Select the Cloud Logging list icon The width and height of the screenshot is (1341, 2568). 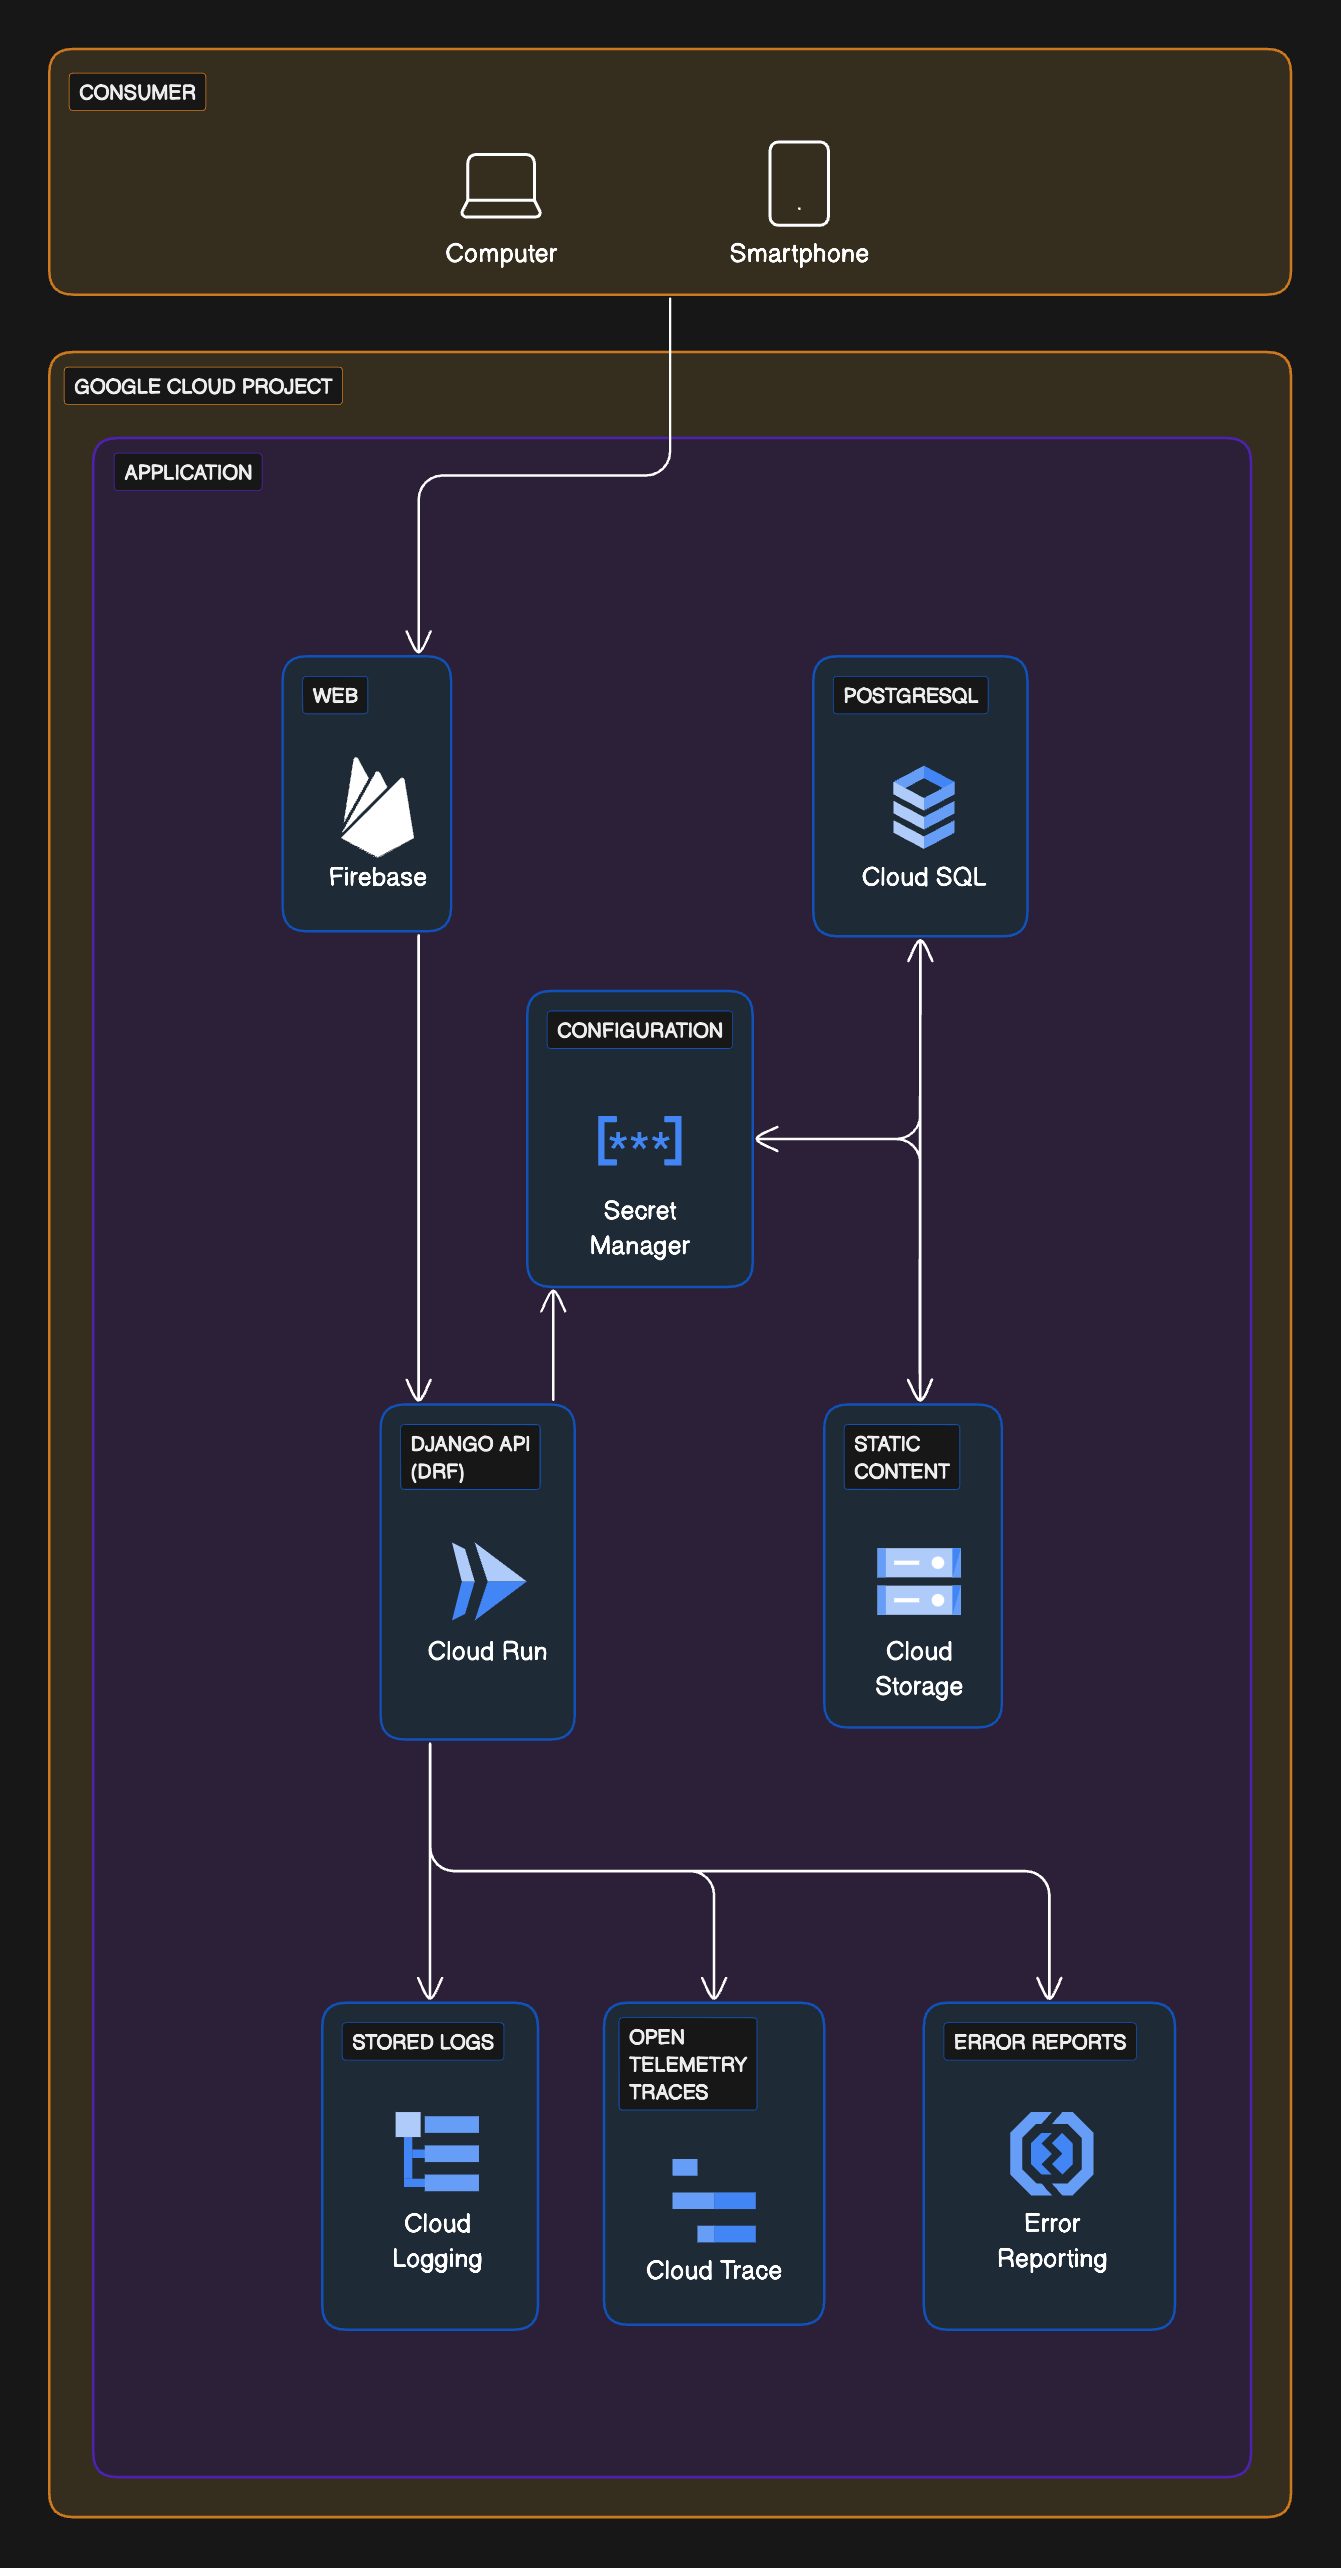tap(437, 2152)
